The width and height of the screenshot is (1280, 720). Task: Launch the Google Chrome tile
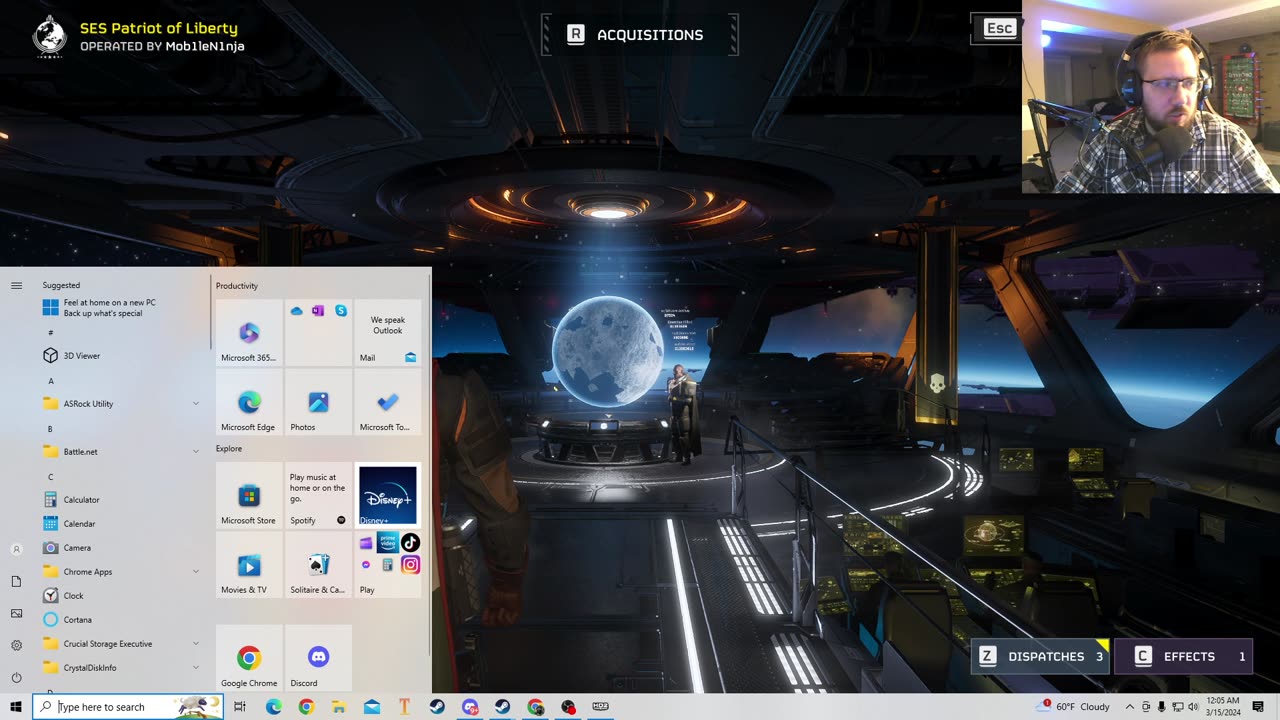point(249,658)
